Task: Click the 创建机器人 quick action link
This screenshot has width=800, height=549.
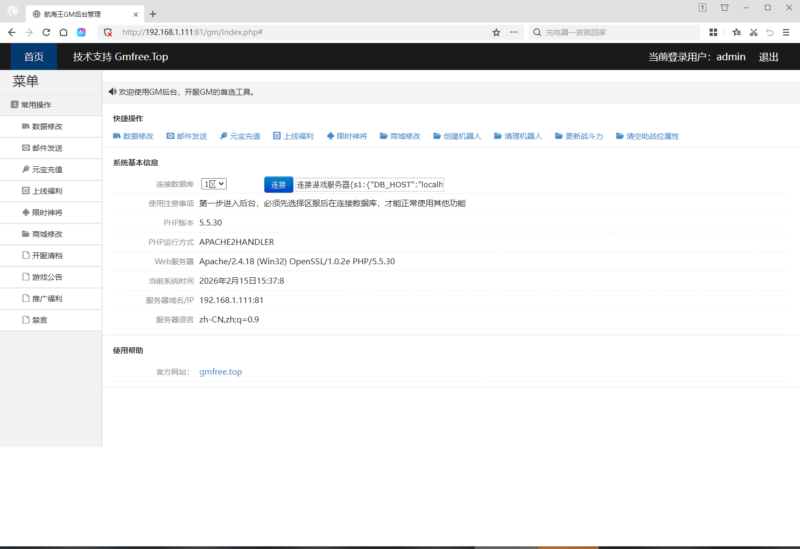Action: (x=457, y=136)
